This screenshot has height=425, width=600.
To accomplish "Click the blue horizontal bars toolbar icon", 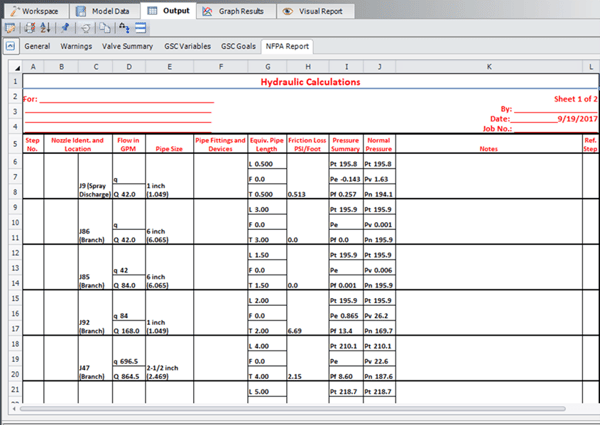I will [140, 28].
